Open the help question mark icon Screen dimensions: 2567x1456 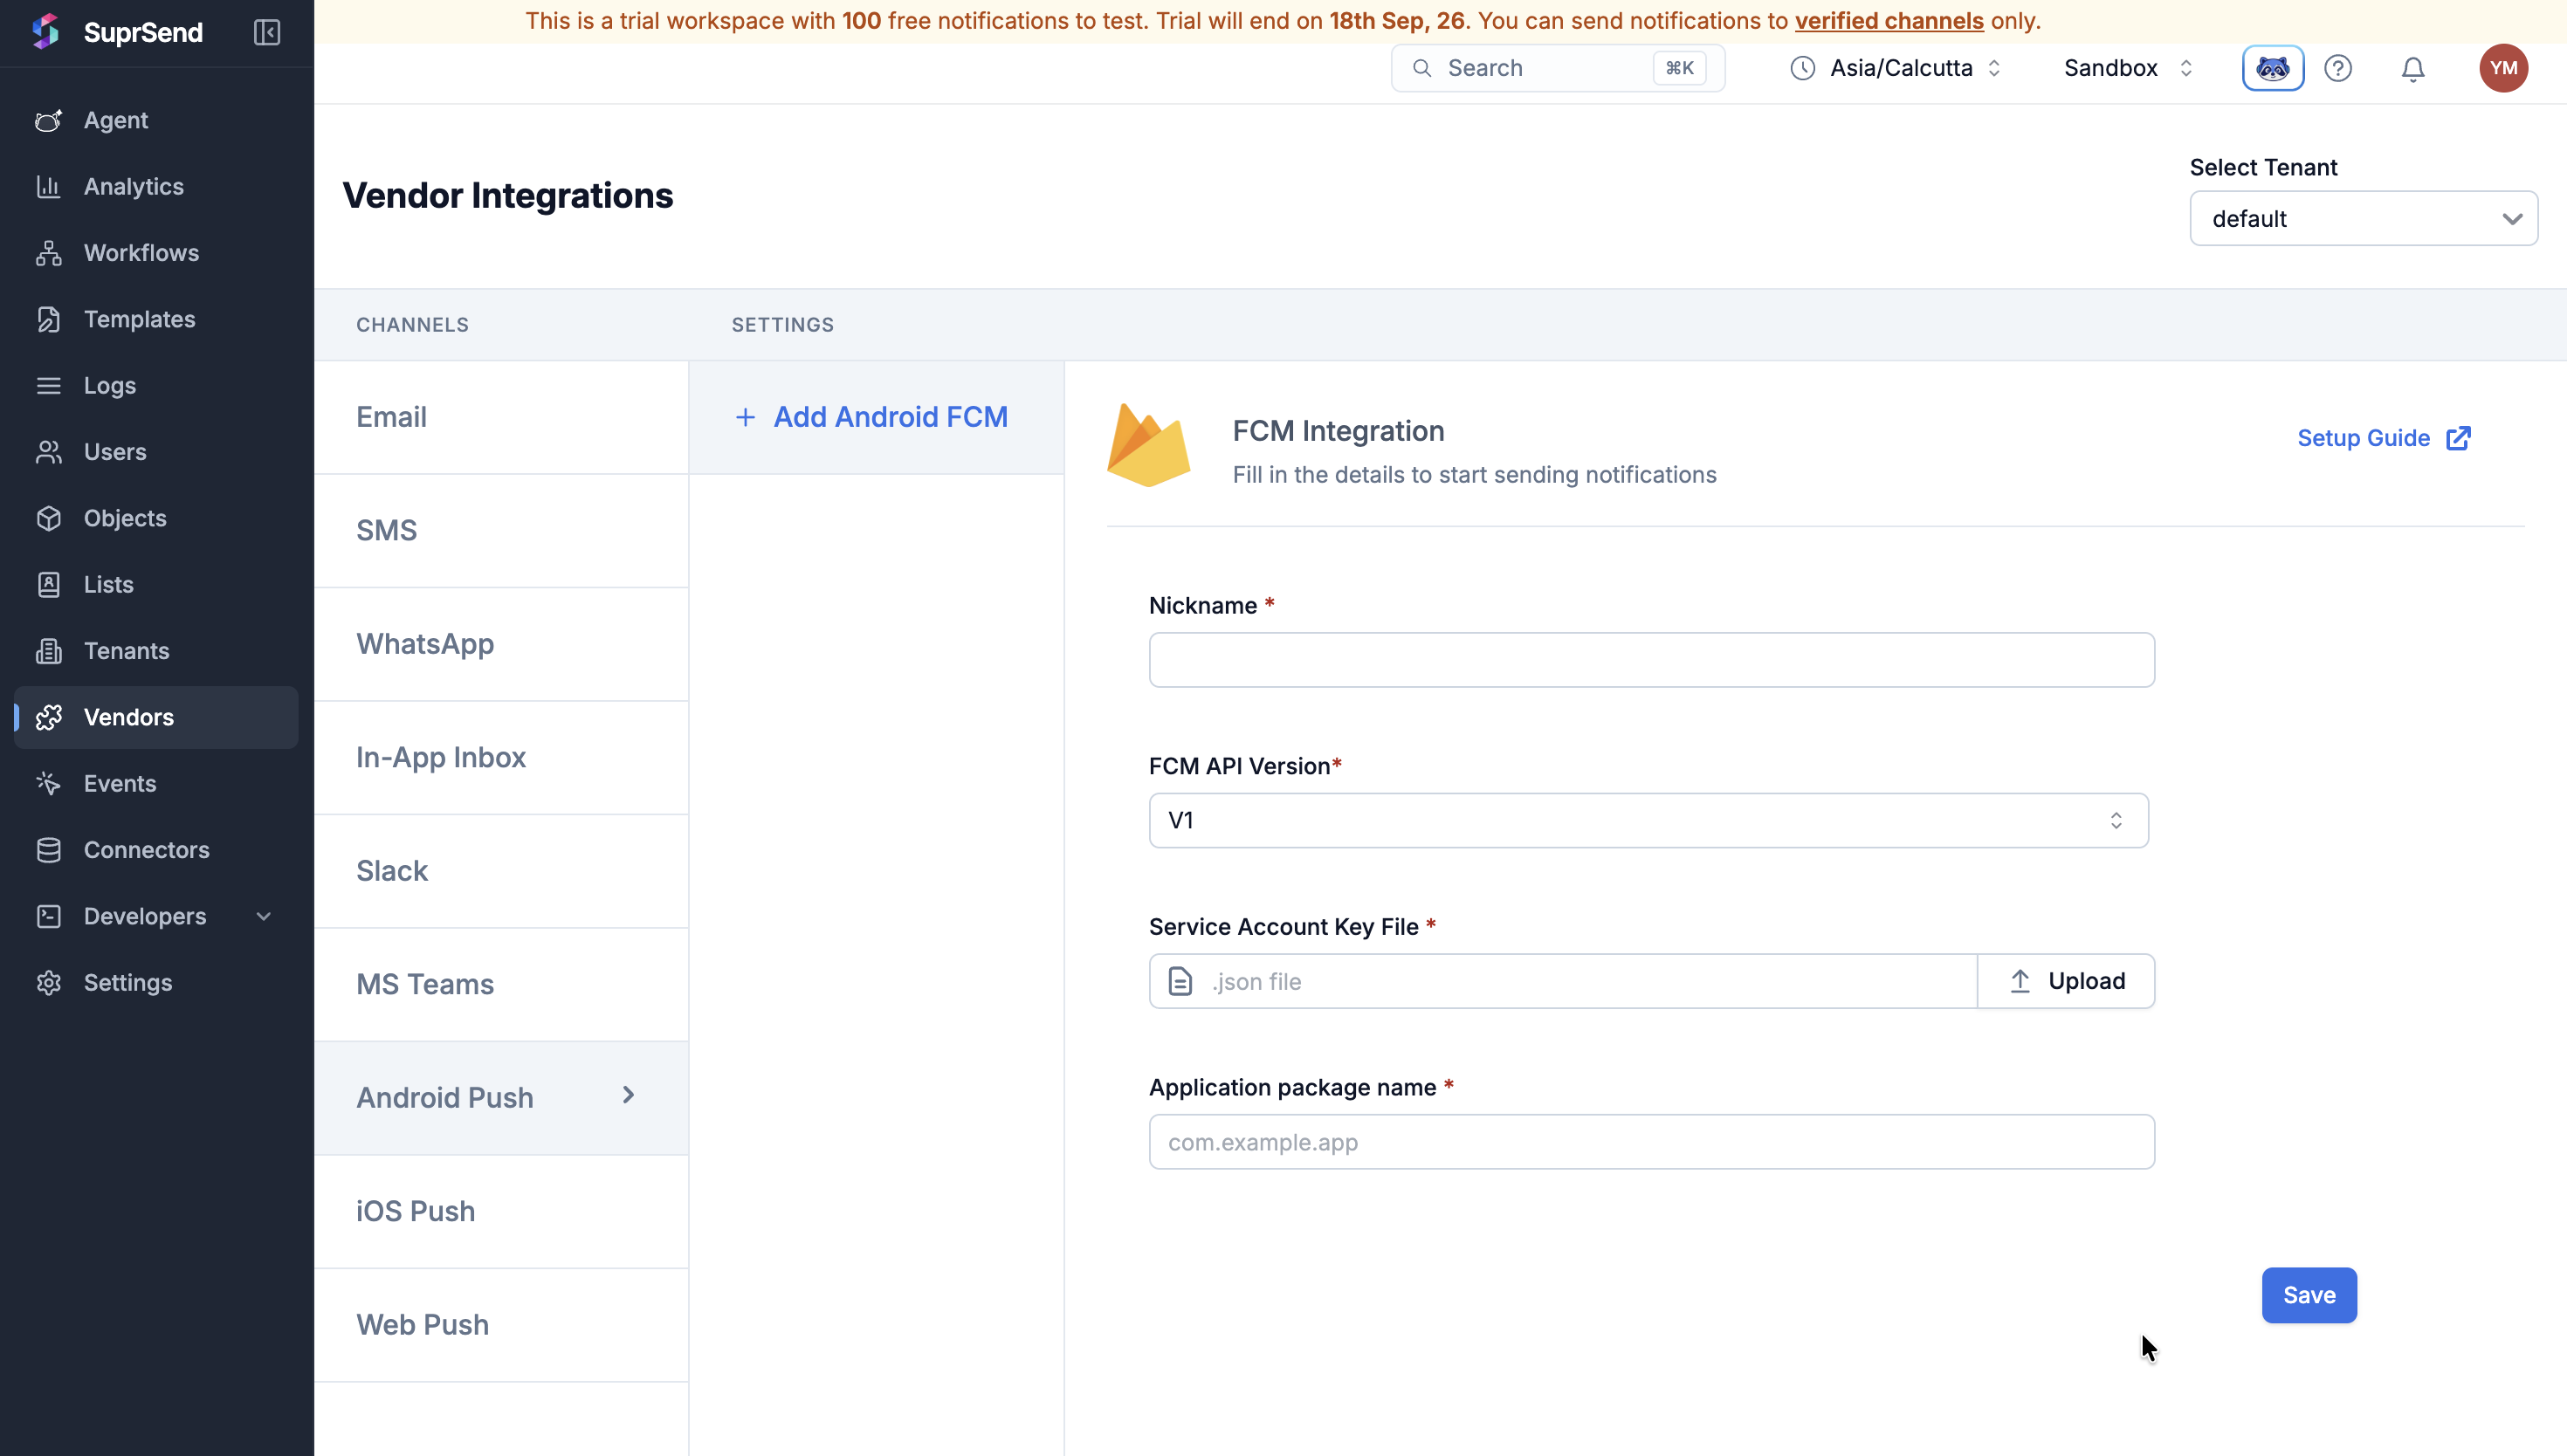click(x=2338, y=68)
